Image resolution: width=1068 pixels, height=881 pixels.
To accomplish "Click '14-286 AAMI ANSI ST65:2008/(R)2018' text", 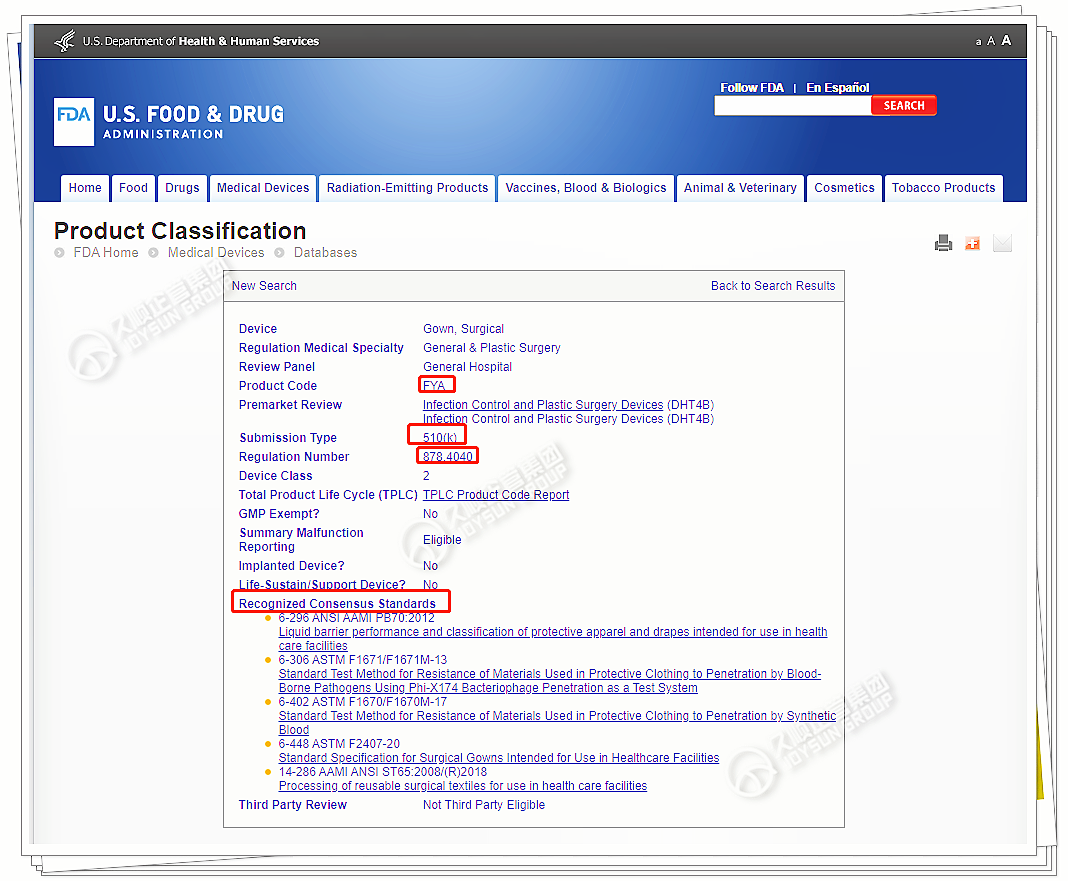I will click(x=383, y=772).
